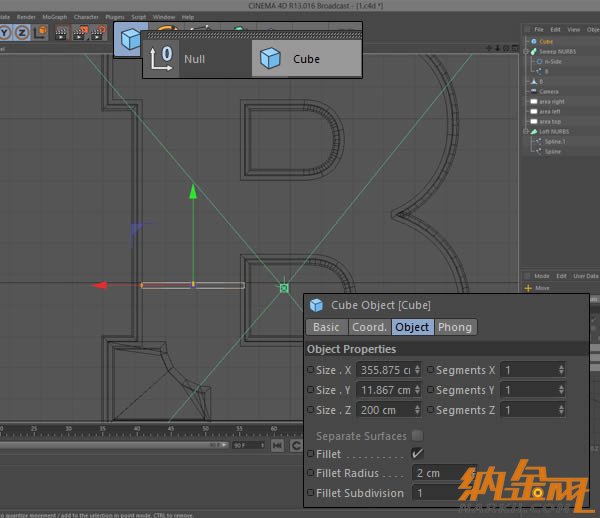Open the Attributes Mode menu

pyautogui.click(x=541, y=276)
